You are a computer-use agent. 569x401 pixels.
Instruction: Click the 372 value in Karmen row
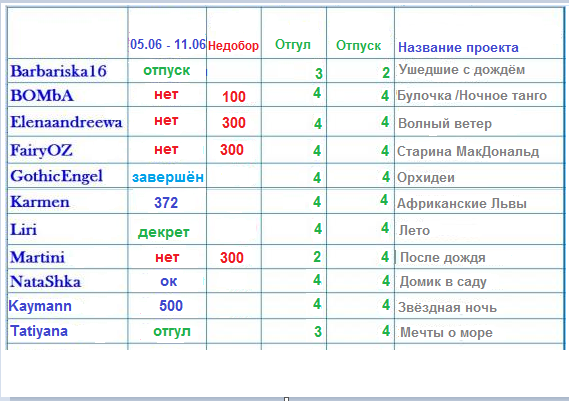point(166,202)
